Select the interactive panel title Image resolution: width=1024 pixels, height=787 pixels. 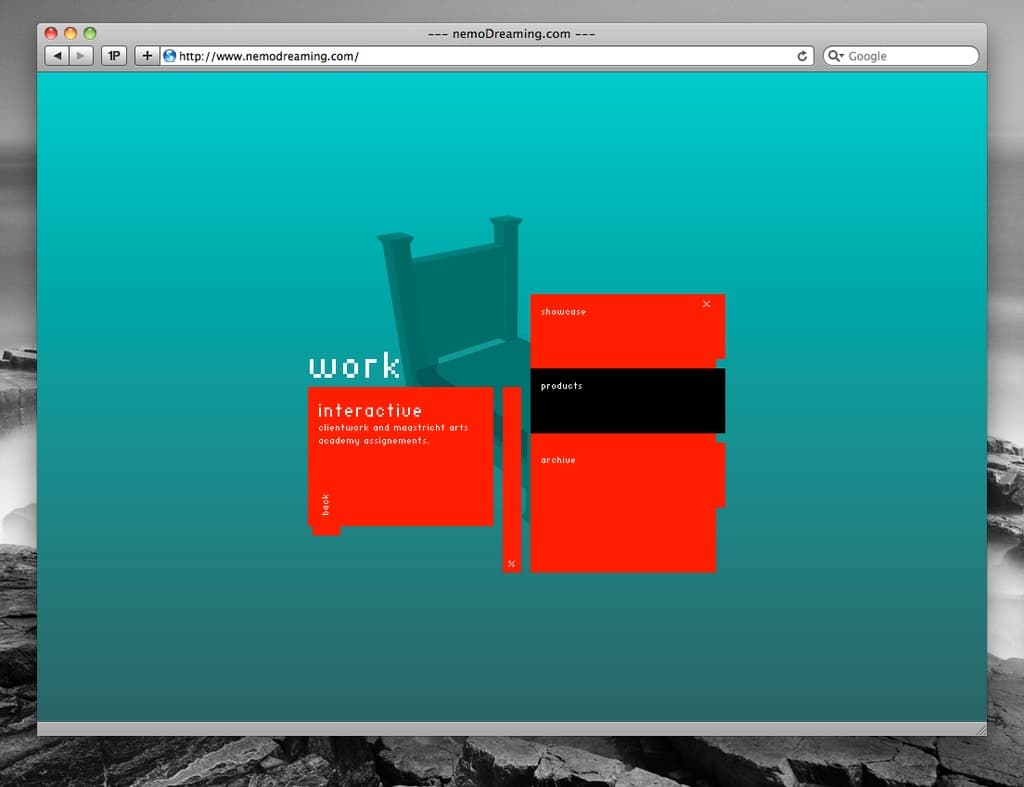pos(370,410)
